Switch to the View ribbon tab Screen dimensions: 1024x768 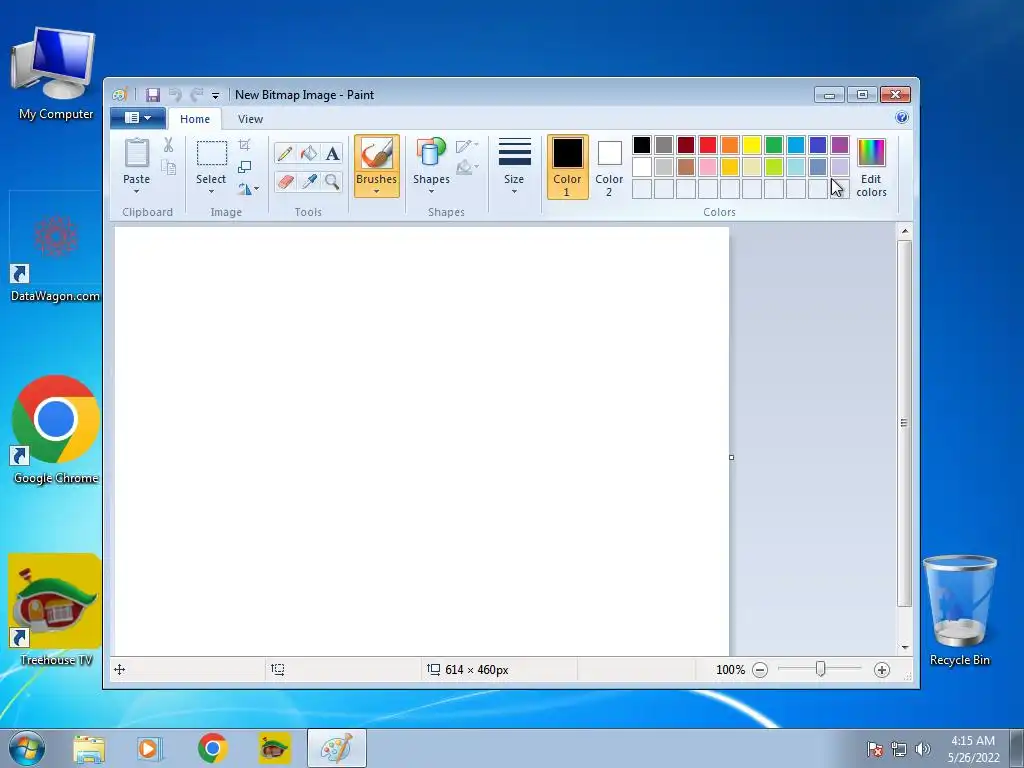250,119
